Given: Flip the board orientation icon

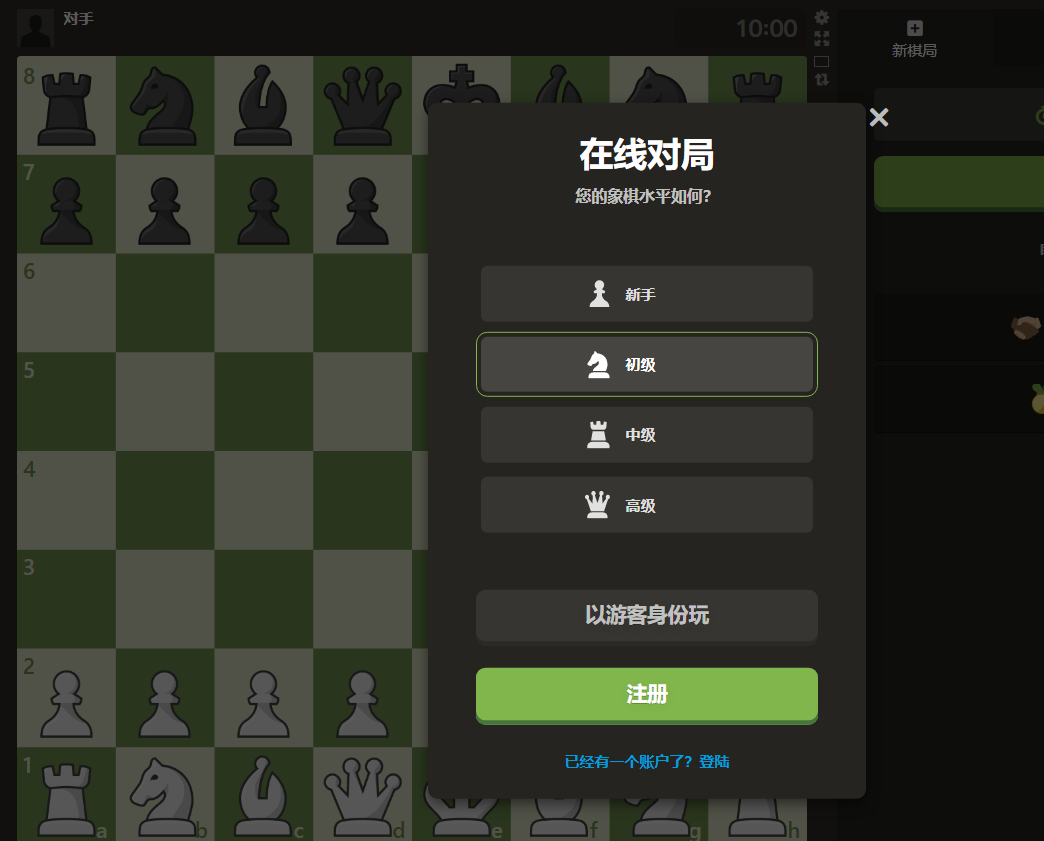Looking at the screenshot, I should point(822,79).
